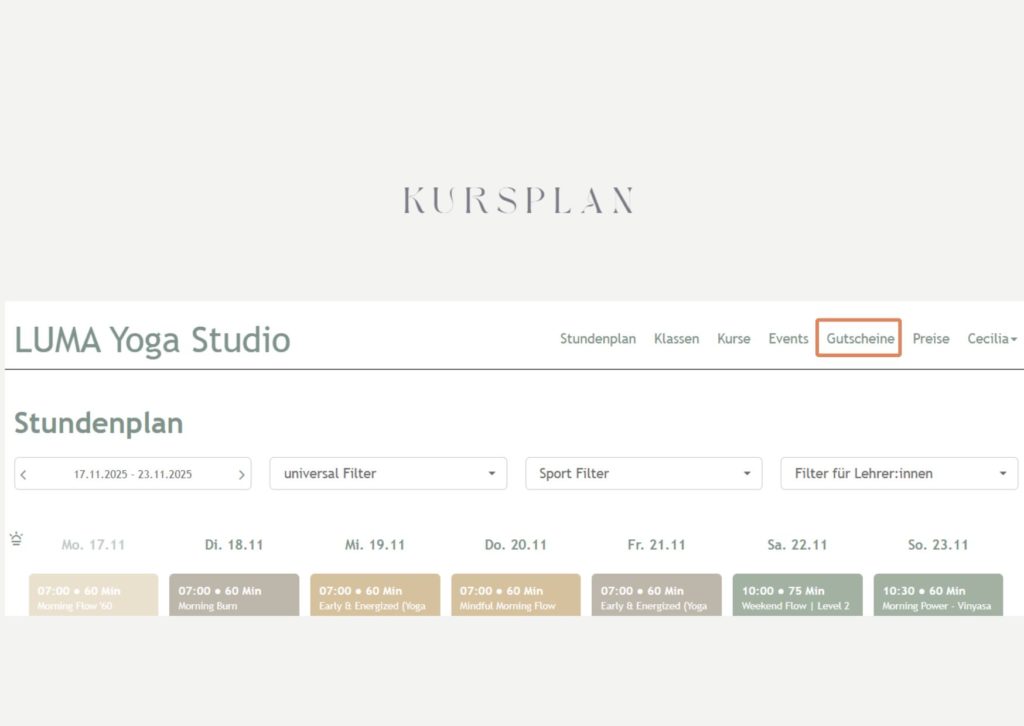The width and height of the screenshot is (1024, 726).
Task: Open the Stundenplan menu item
Action: click(597, 339)
